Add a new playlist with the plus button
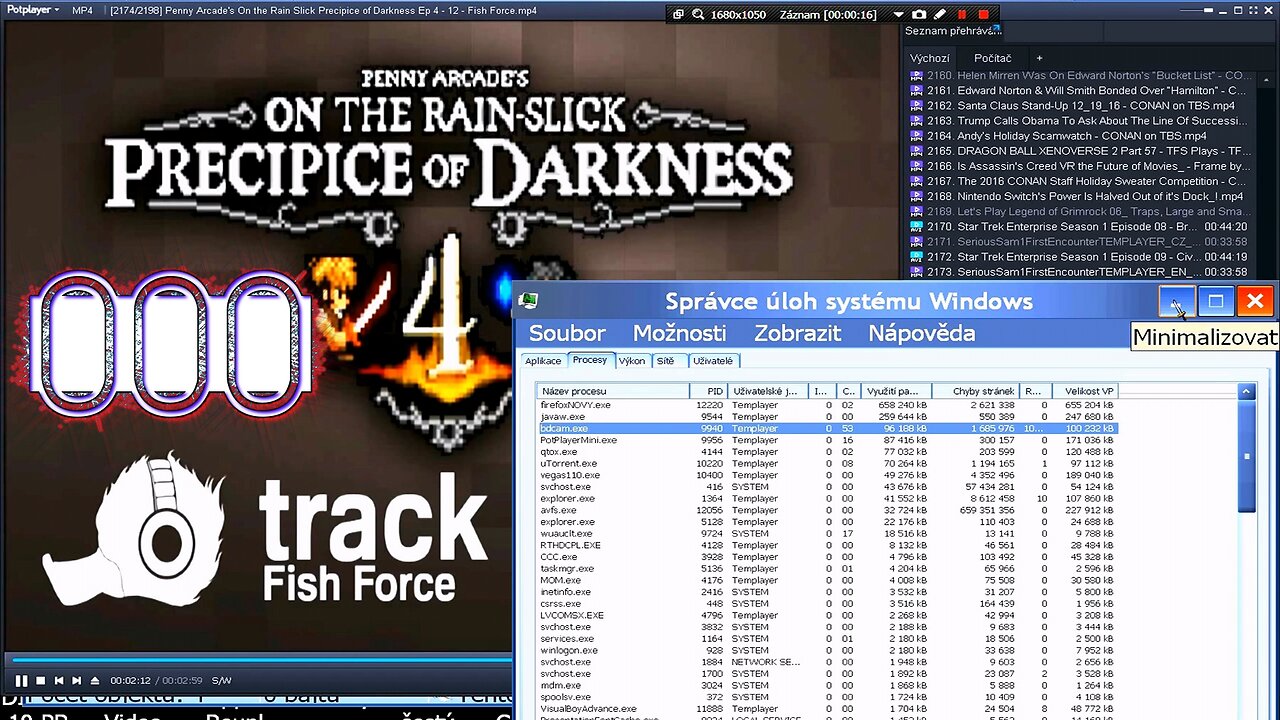The width and height of the screenshot is (1280, 720). pyautogui.click(x=1039, y=58)
